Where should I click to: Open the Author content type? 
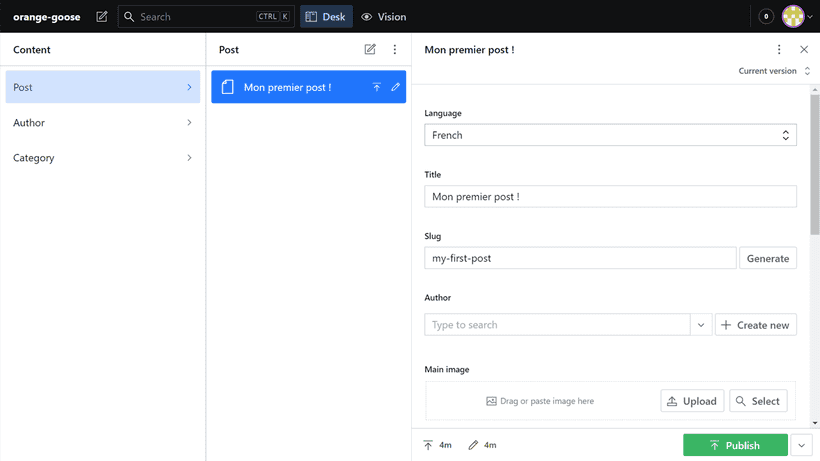pos(102,122)
